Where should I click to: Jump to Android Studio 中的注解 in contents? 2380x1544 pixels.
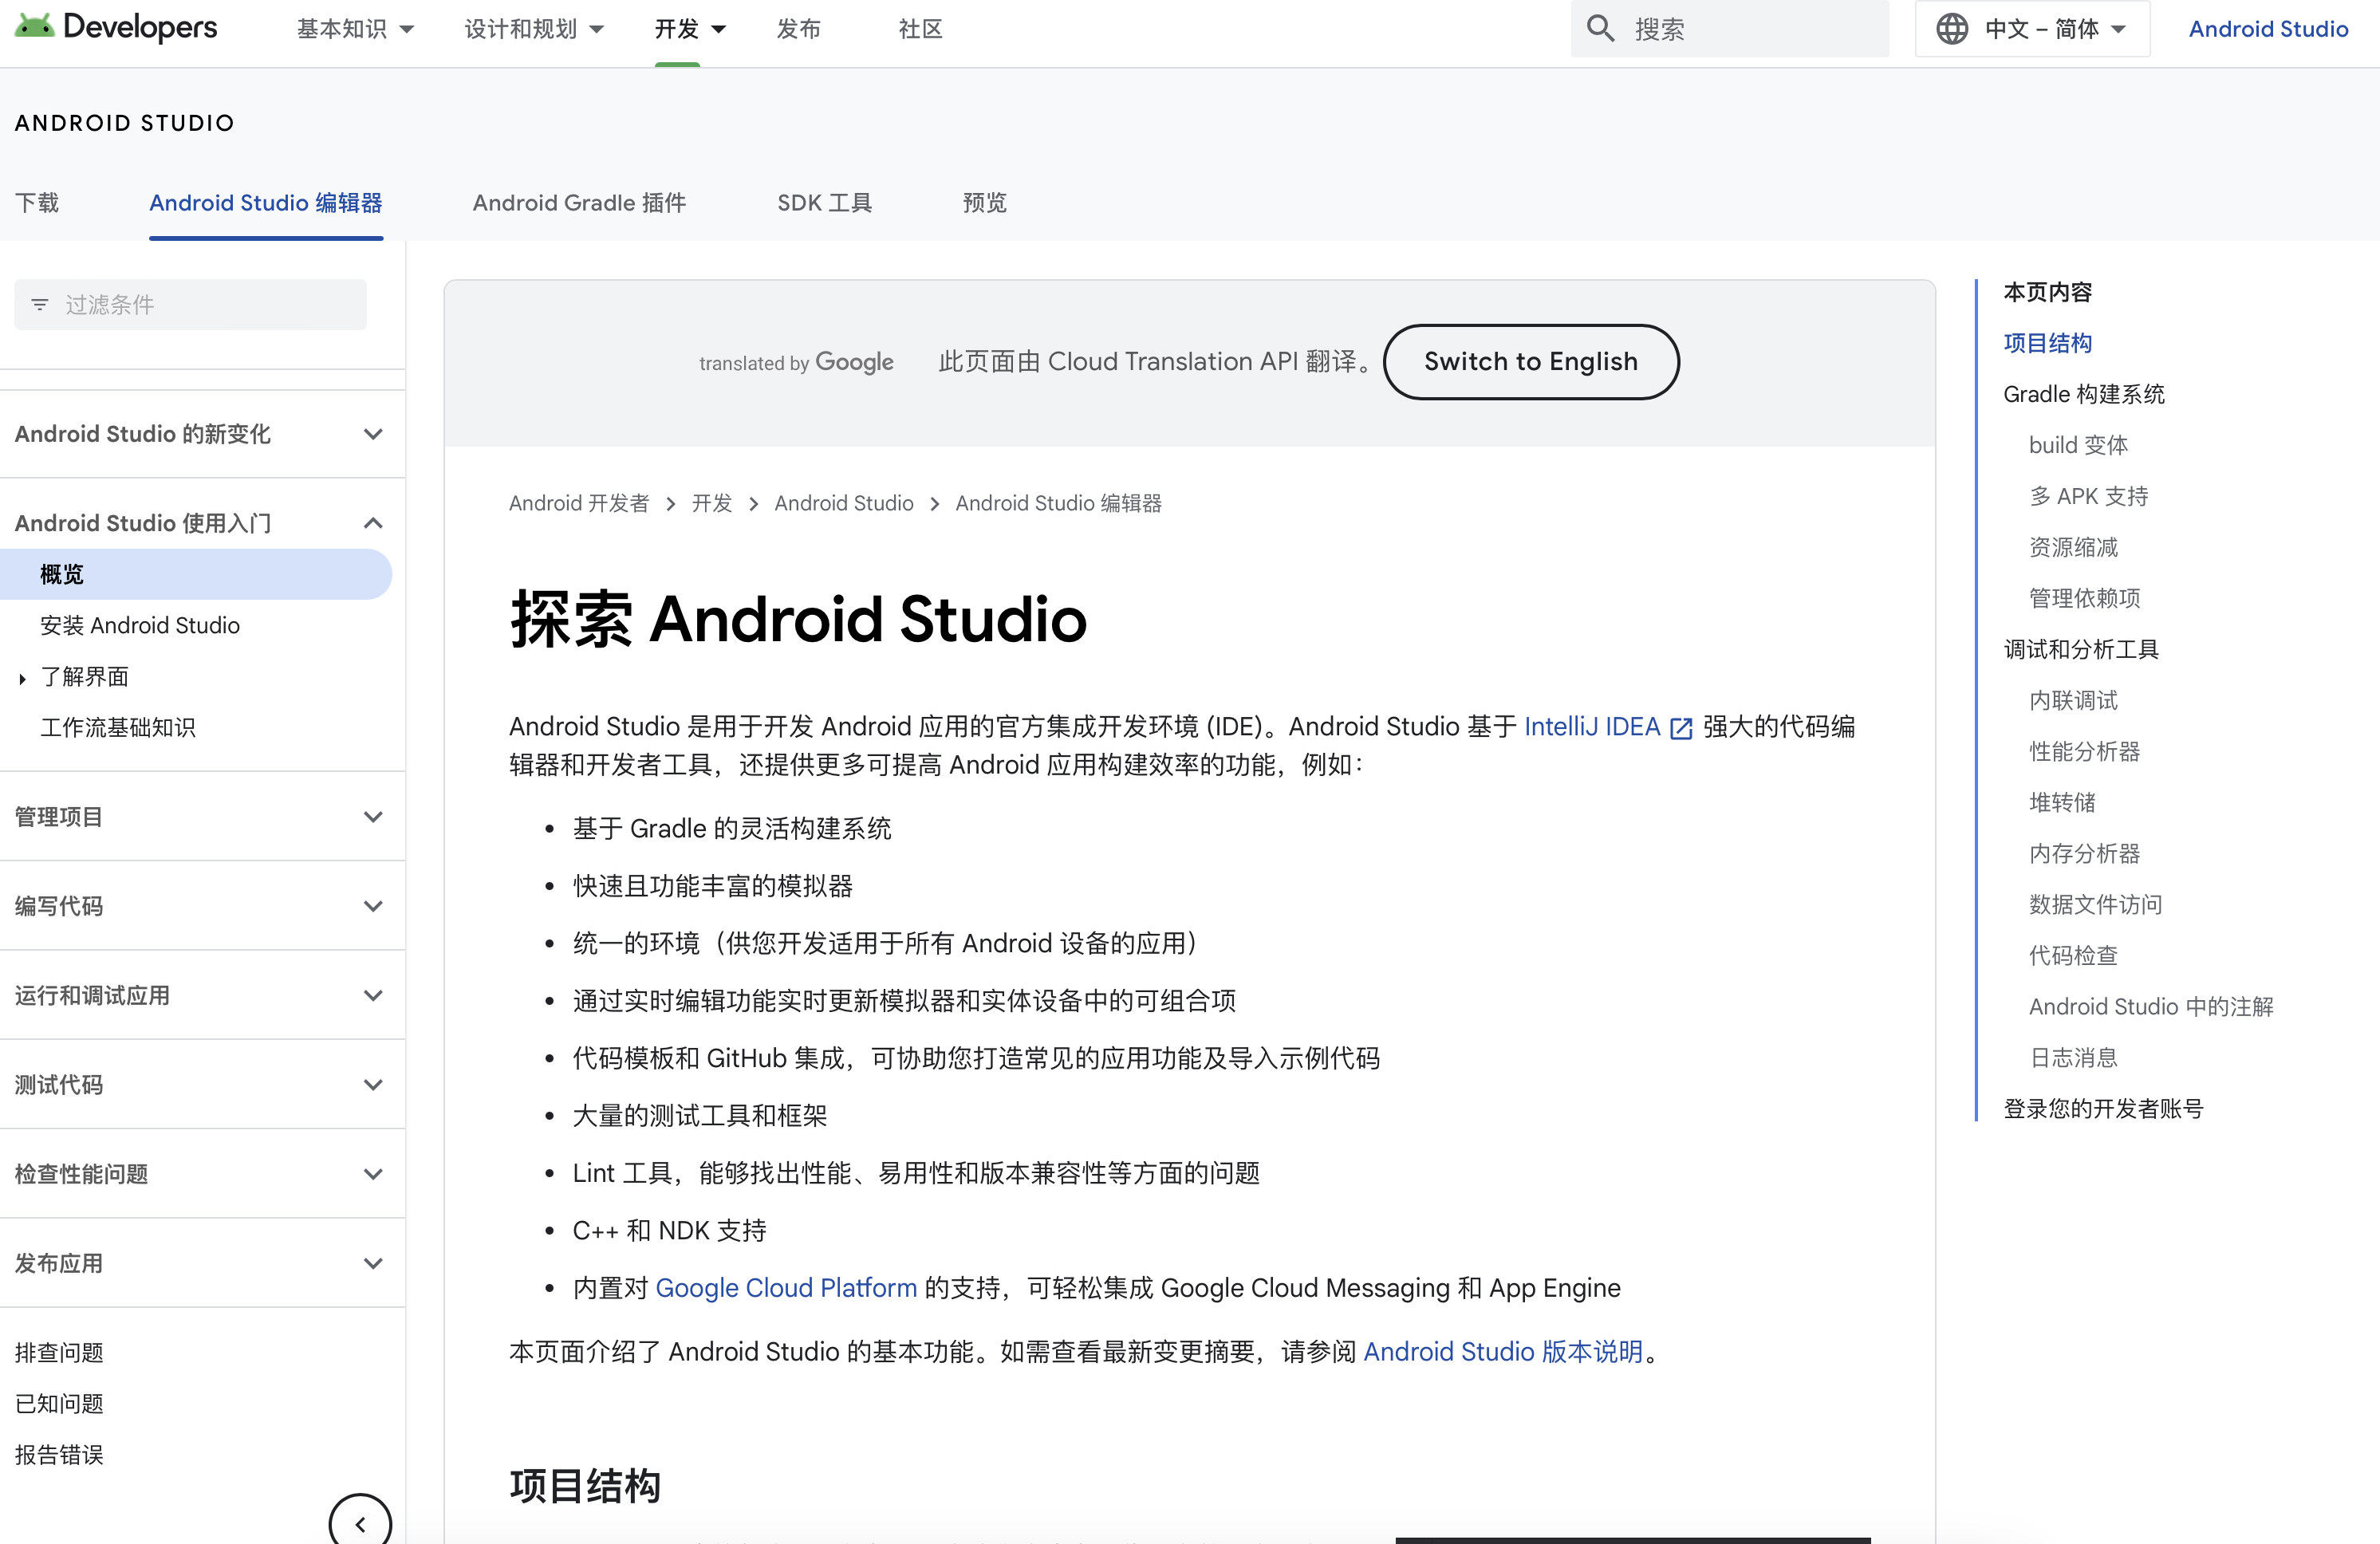(2151, 1006)
